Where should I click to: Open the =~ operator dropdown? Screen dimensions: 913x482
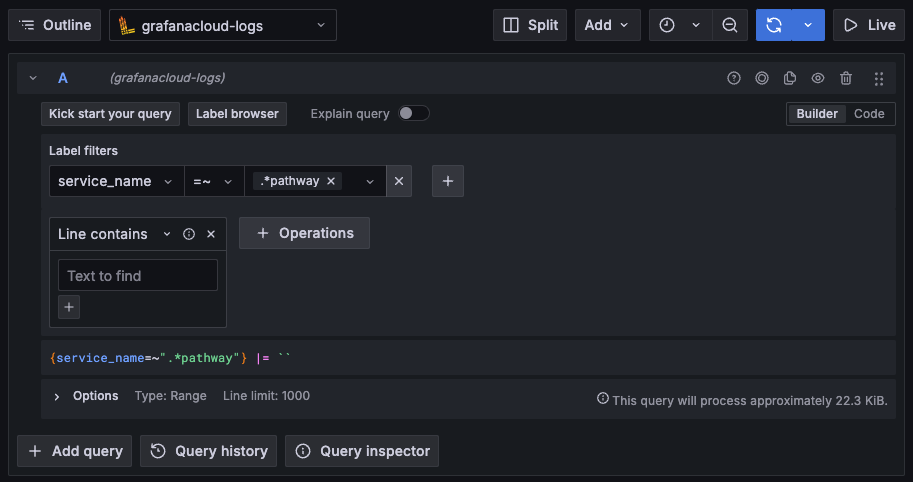(214, 181)
